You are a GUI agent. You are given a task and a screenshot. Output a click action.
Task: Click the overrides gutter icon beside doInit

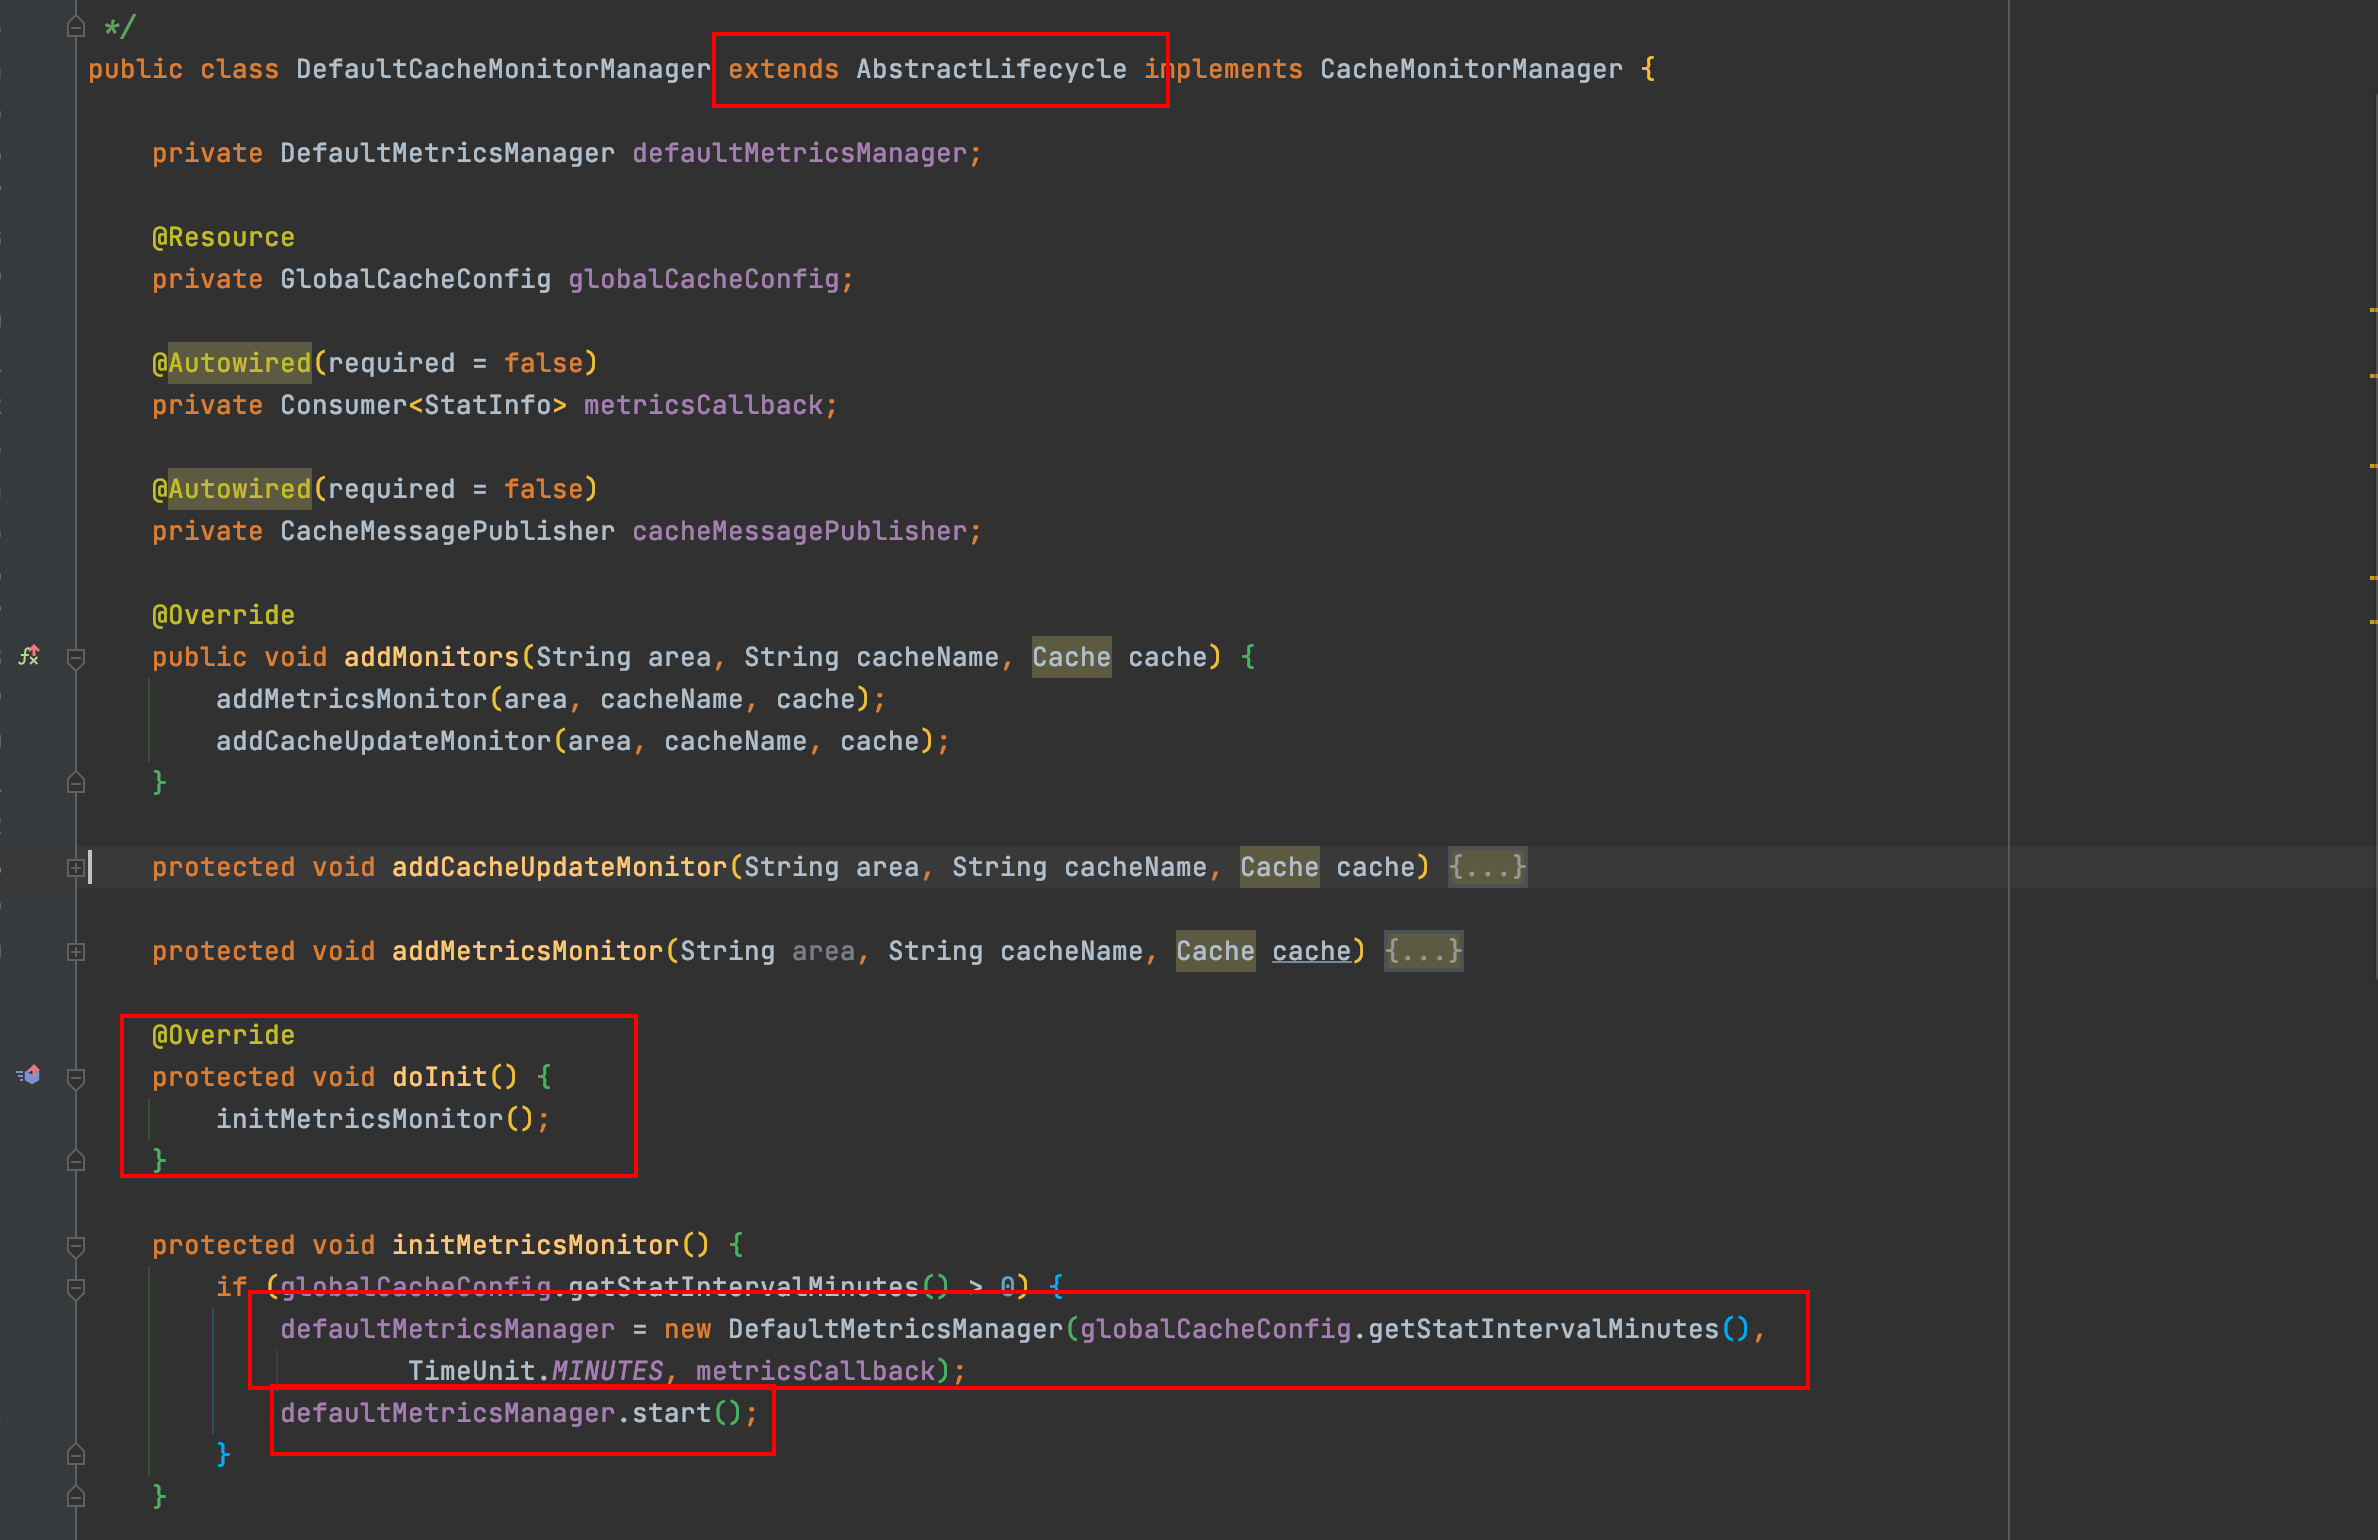point(29,1076)
